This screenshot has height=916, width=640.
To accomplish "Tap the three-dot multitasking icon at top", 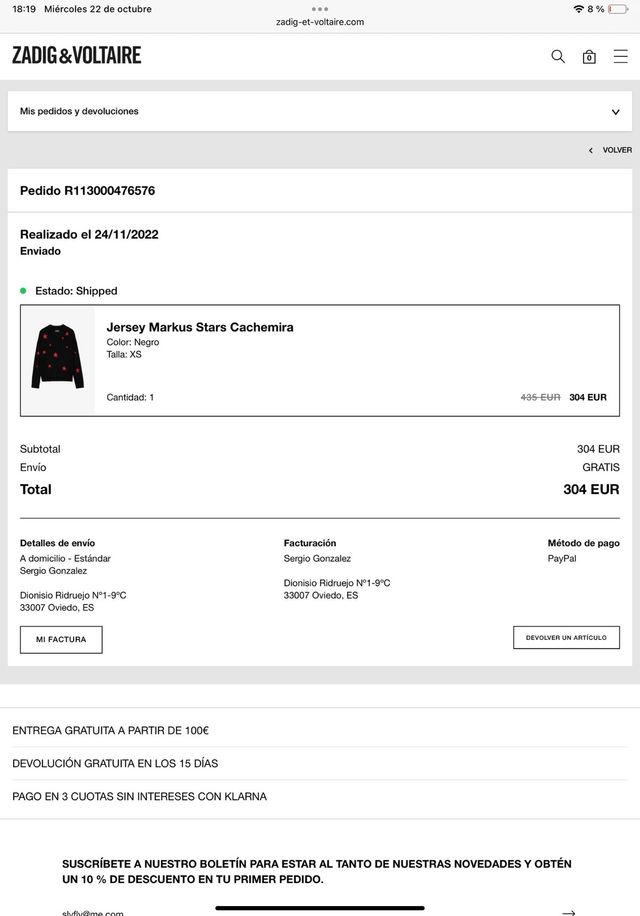I will 320,9.
